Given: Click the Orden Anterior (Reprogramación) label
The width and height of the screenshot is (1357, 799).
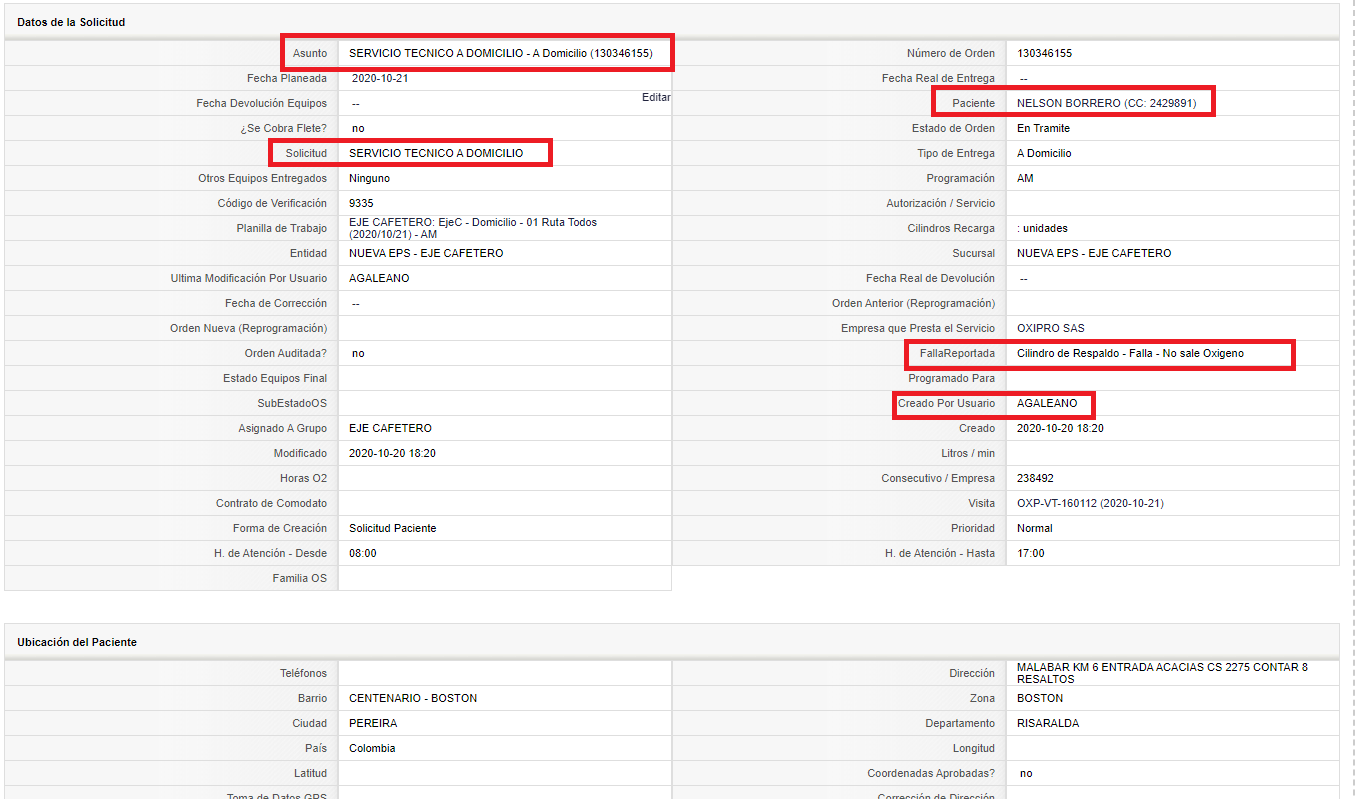Looking at the screenshot, I should pyautogui.click(x=914, y=303).
